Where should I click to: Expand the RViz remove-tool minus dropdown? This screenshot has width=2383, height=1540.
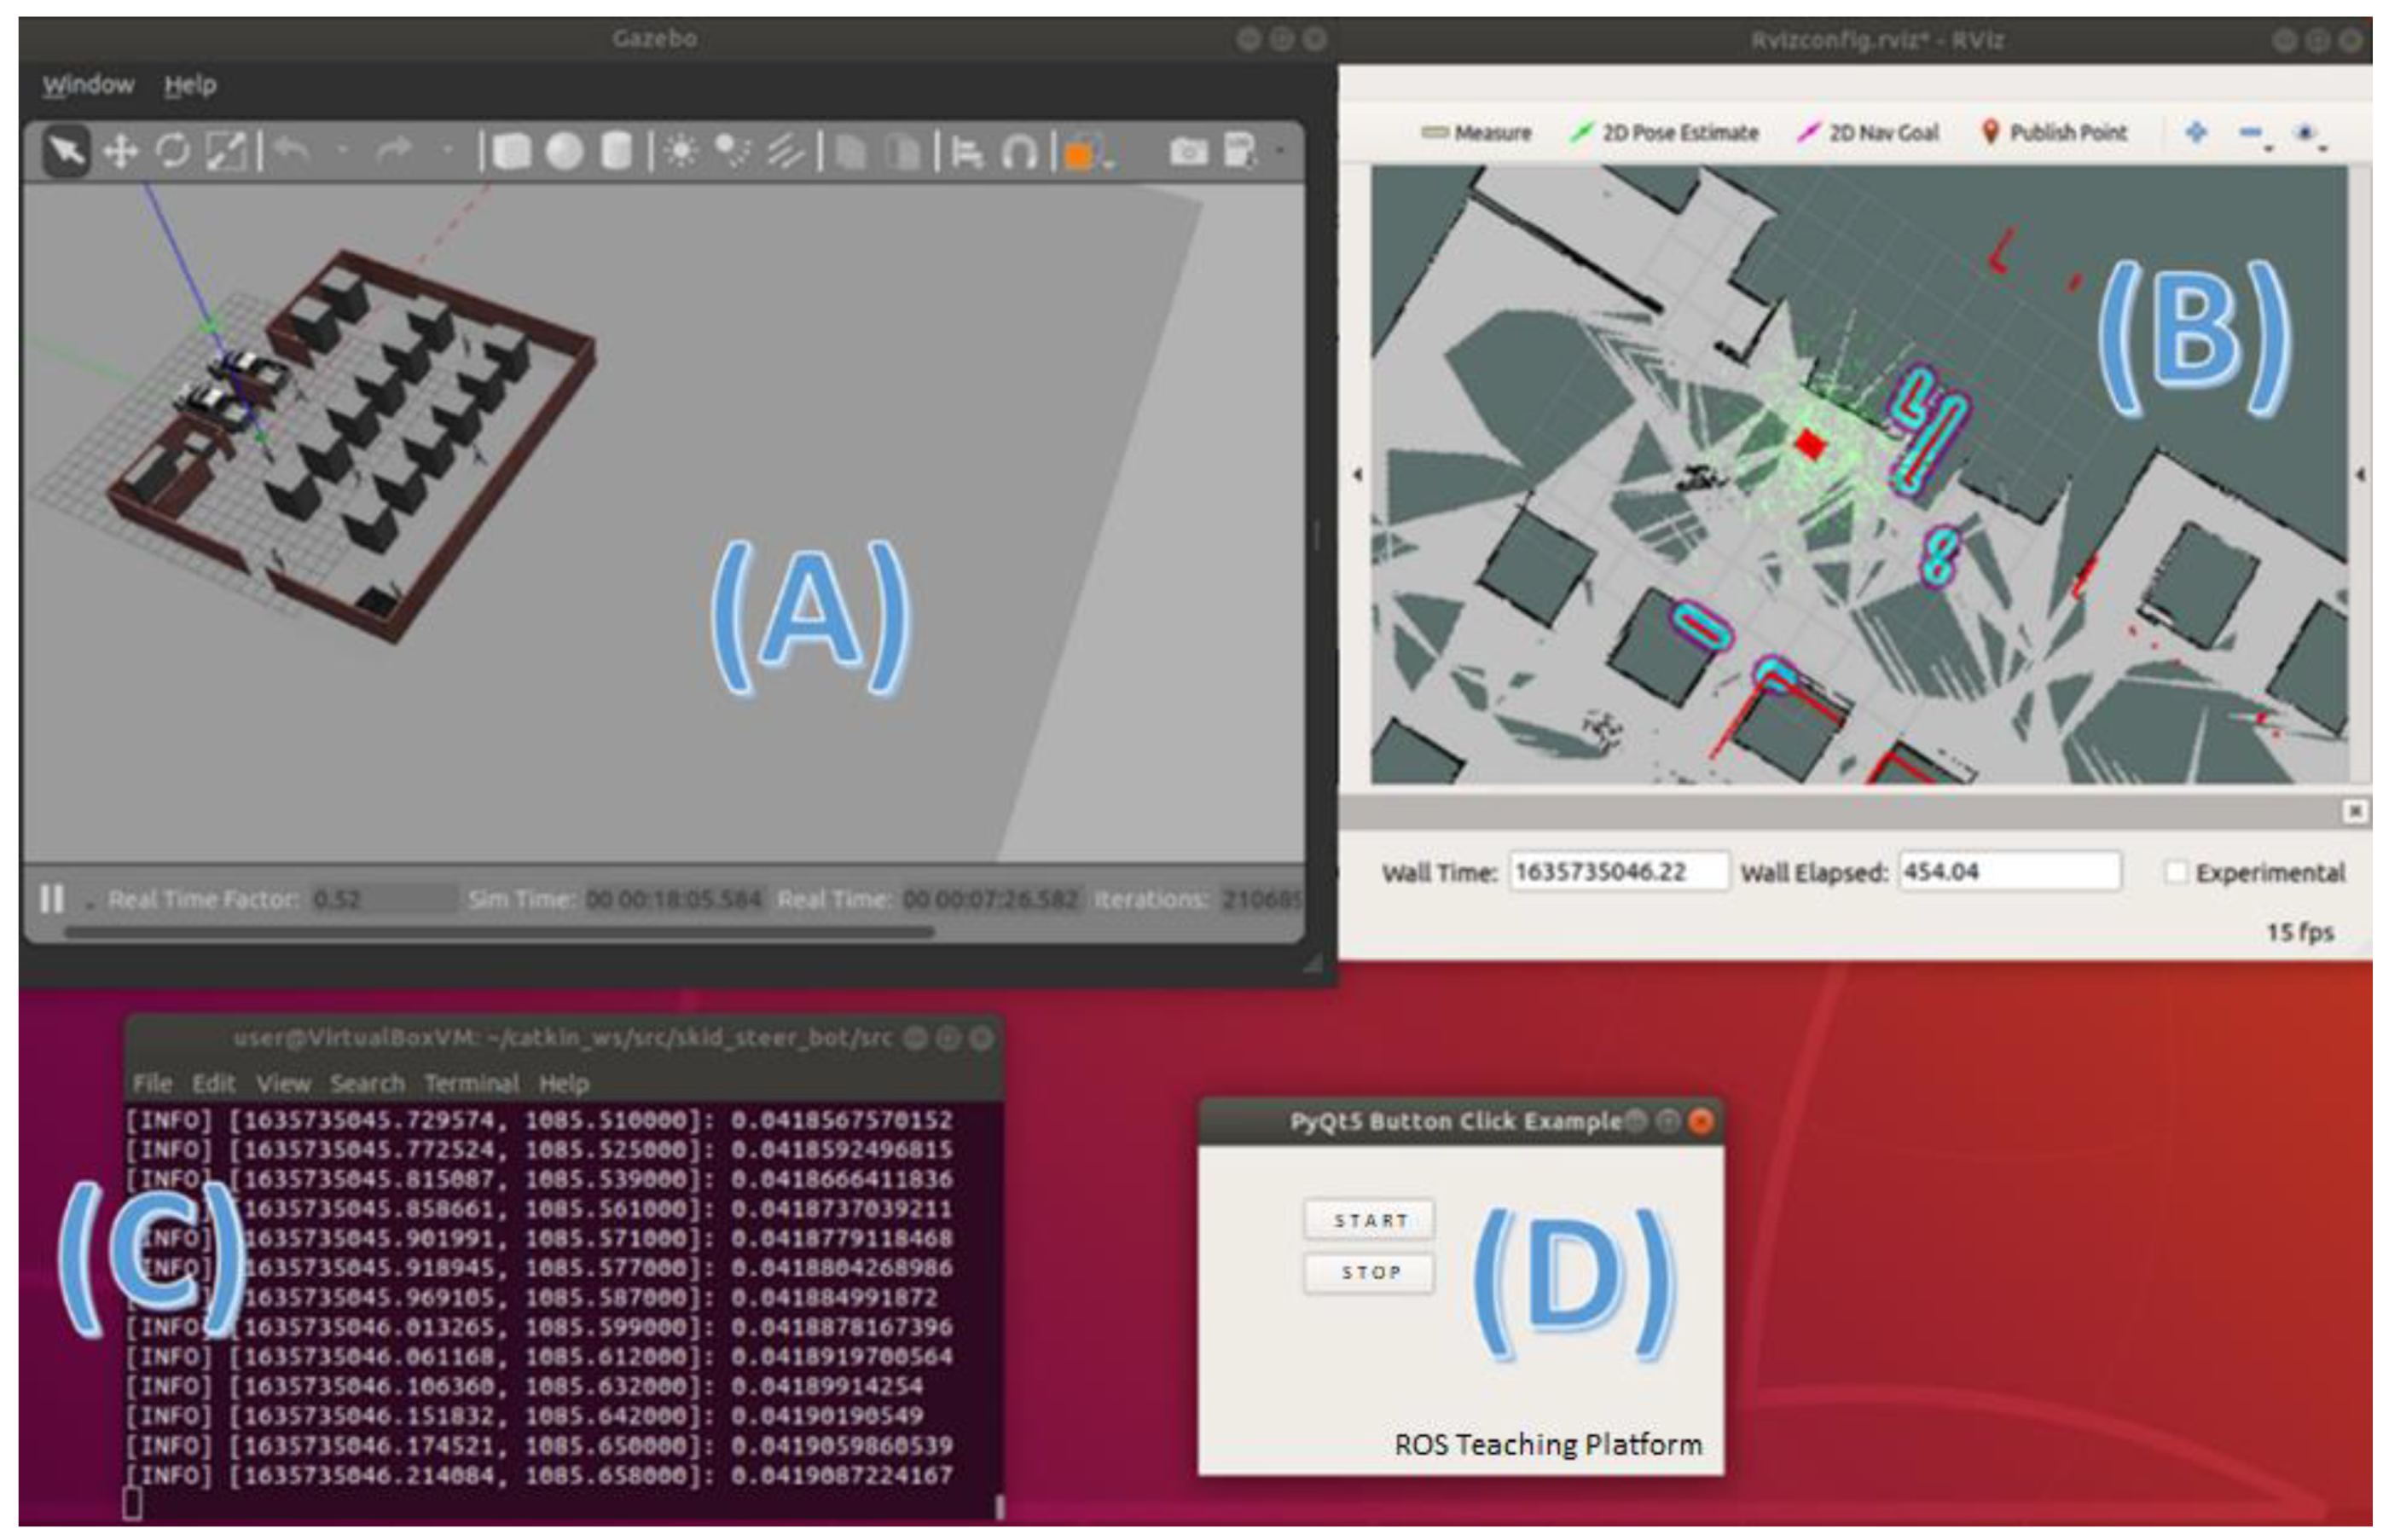click(2268, 147)
